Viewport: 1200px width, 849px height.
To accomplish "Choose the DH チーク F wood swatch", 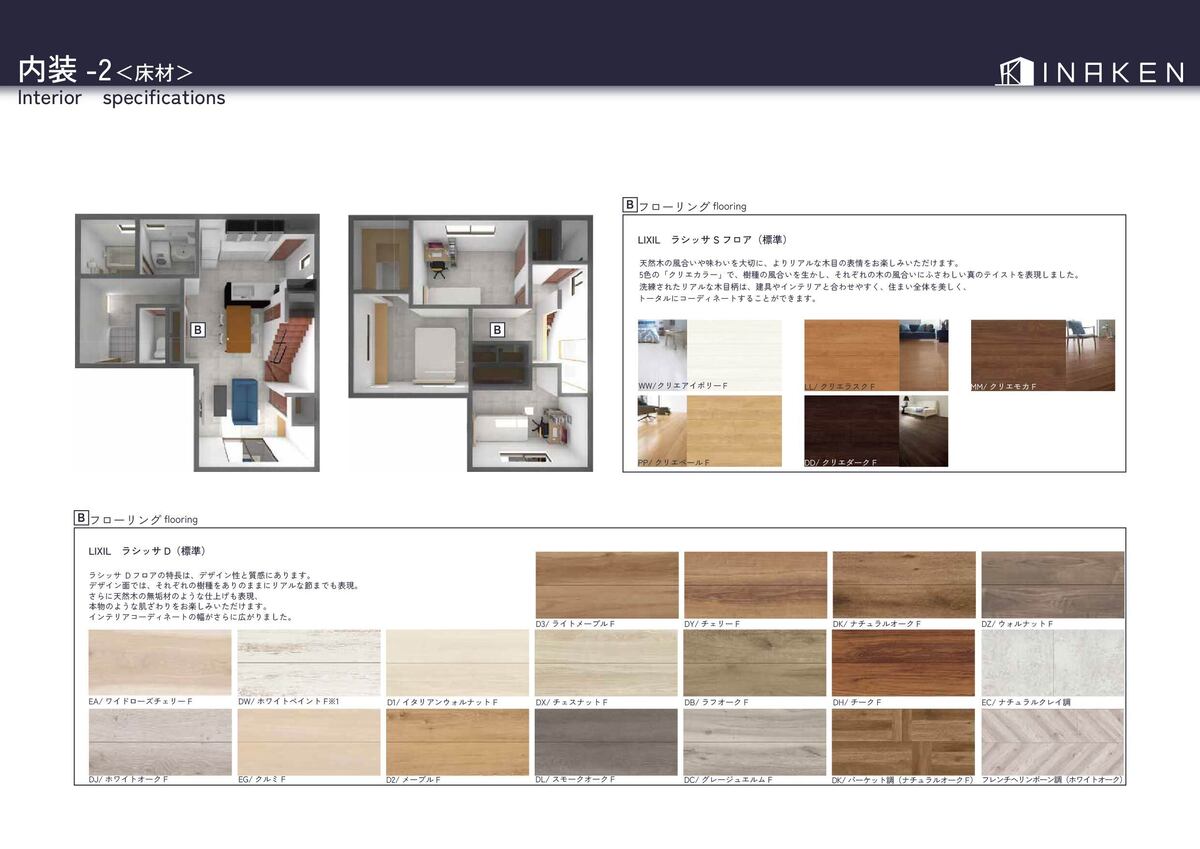I will (903, 662).
